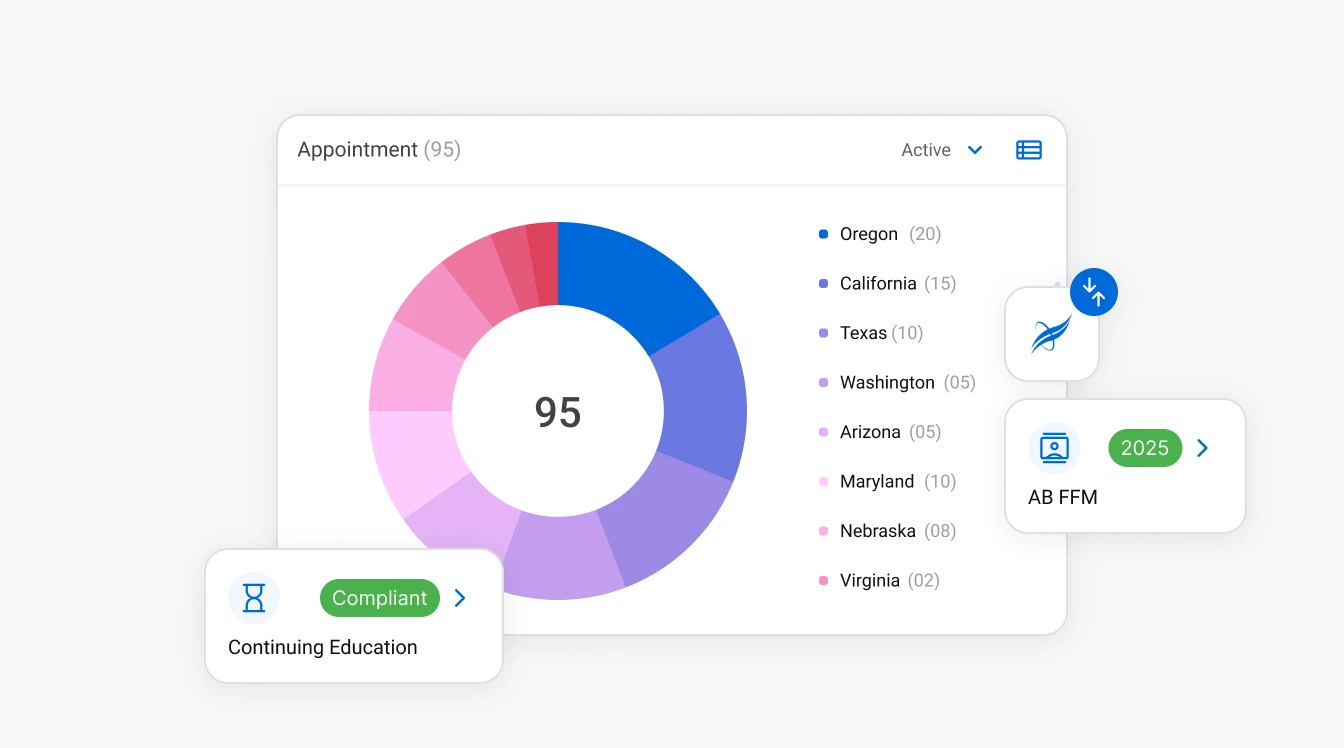Click the blue swoosh logo tile
The width and height of the screenshot is (1344, 748).
[x=1051, y=335]
